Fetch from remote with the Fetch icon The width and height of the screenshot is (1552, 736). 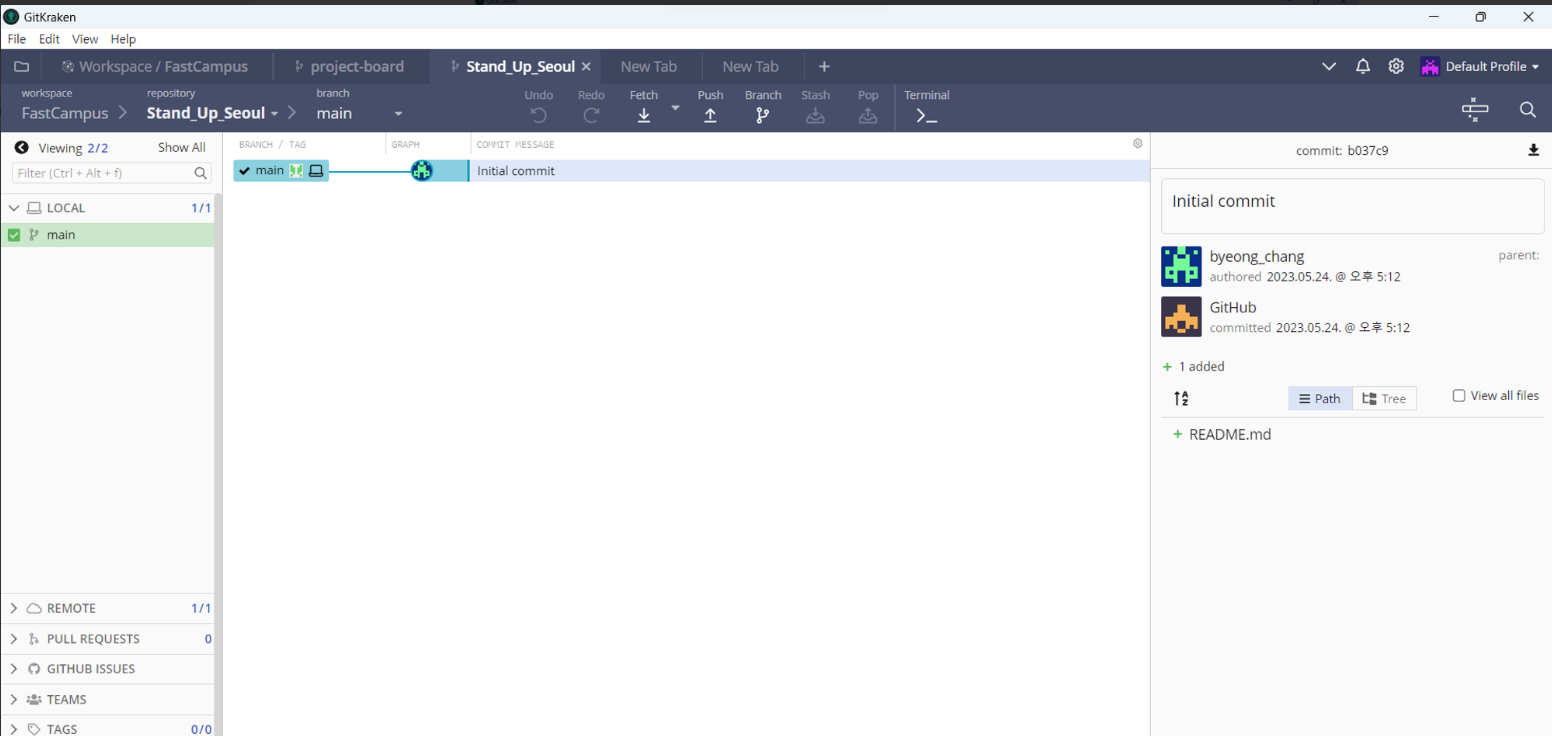[644, 115]
